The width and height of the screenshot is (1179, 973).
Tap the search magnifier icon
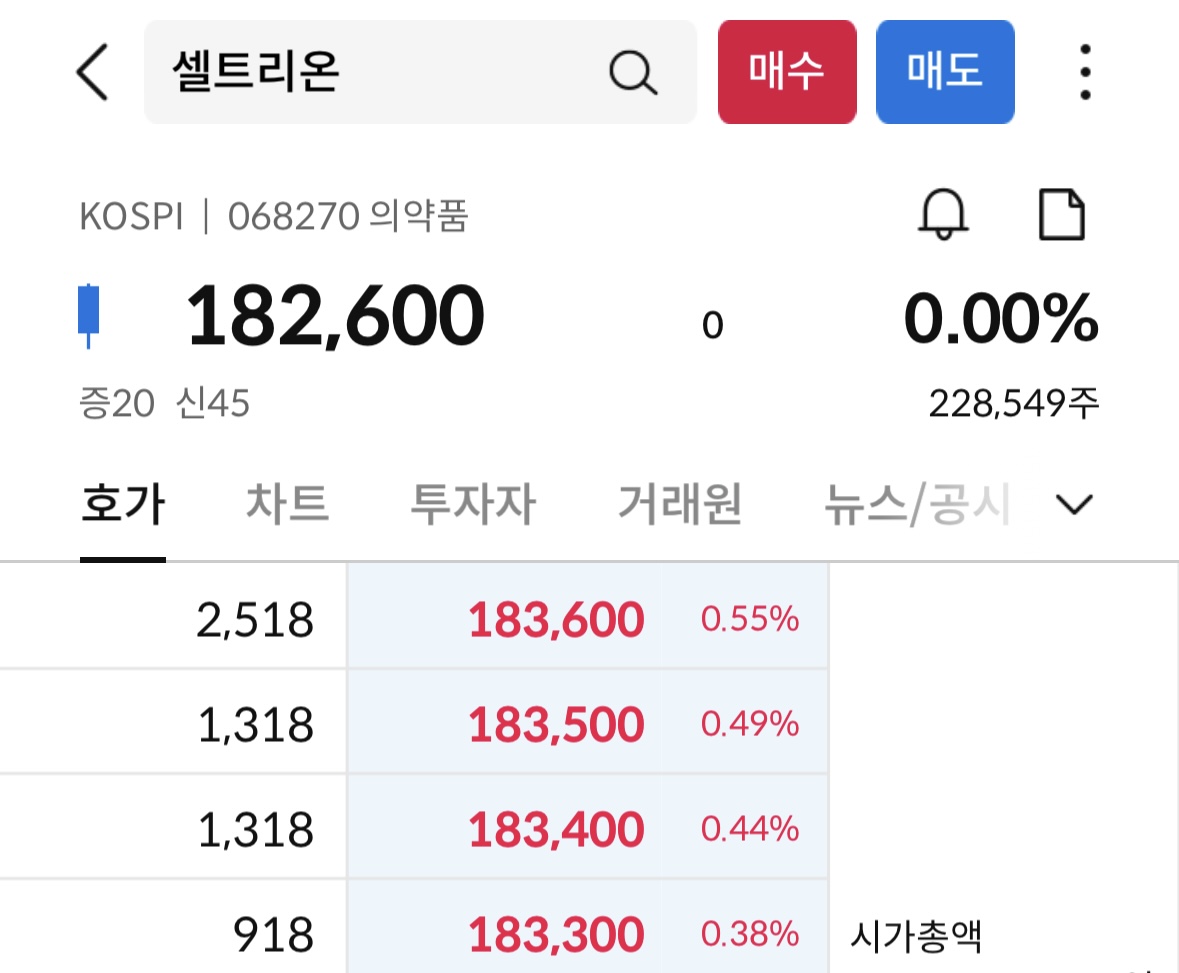tap(633, 72)
